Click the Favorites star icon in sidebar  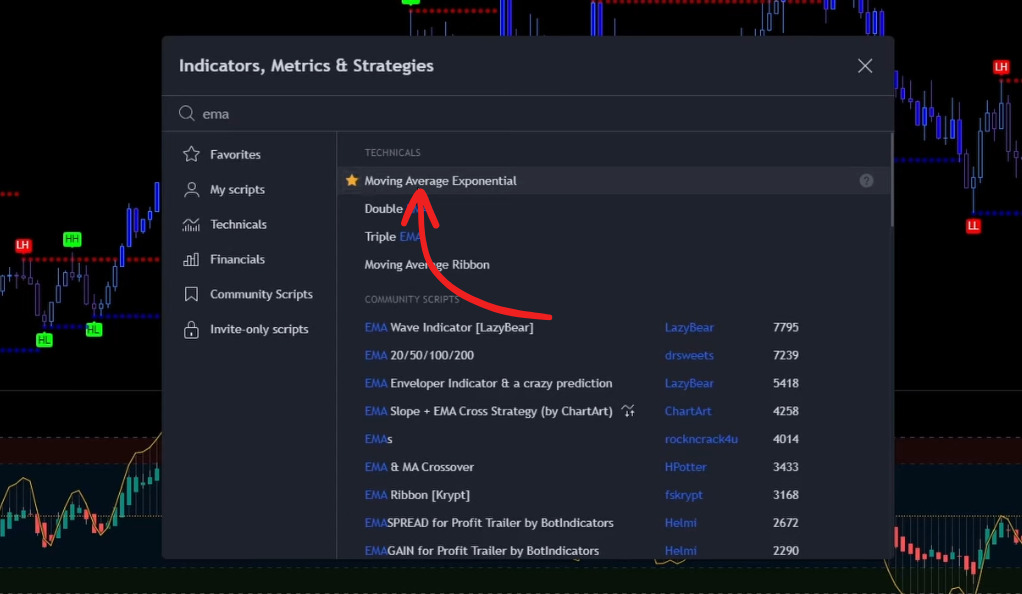[191, 154]
